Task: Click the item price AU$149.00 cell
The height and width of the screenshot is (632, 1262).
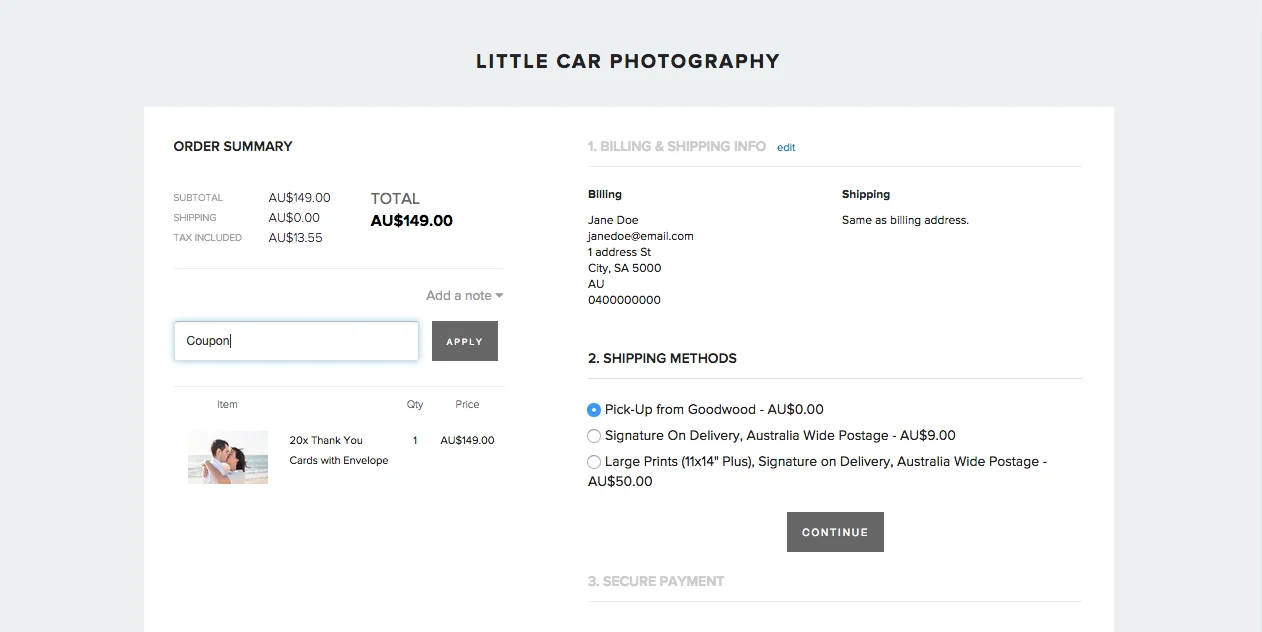Action: [467, 440]
